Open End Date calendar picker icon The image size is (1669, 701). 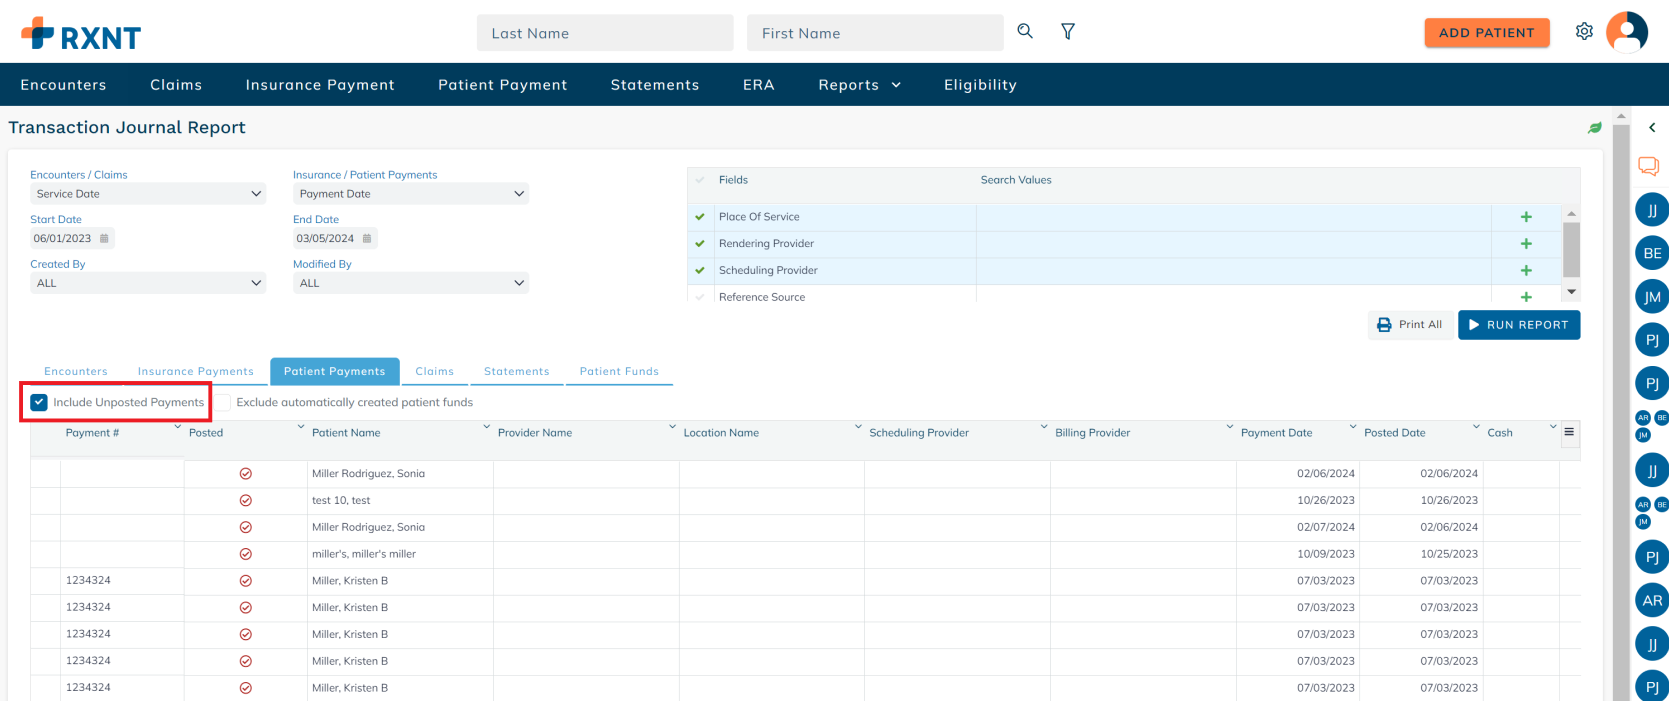pyautogui.click(x=367, y=238)
